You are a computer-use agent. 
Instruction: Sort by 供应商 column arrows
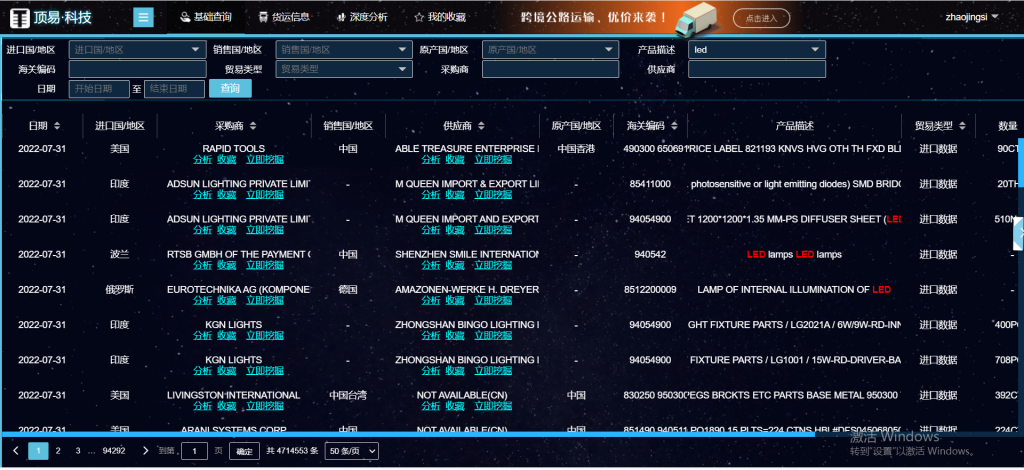(x=480, y=126)
